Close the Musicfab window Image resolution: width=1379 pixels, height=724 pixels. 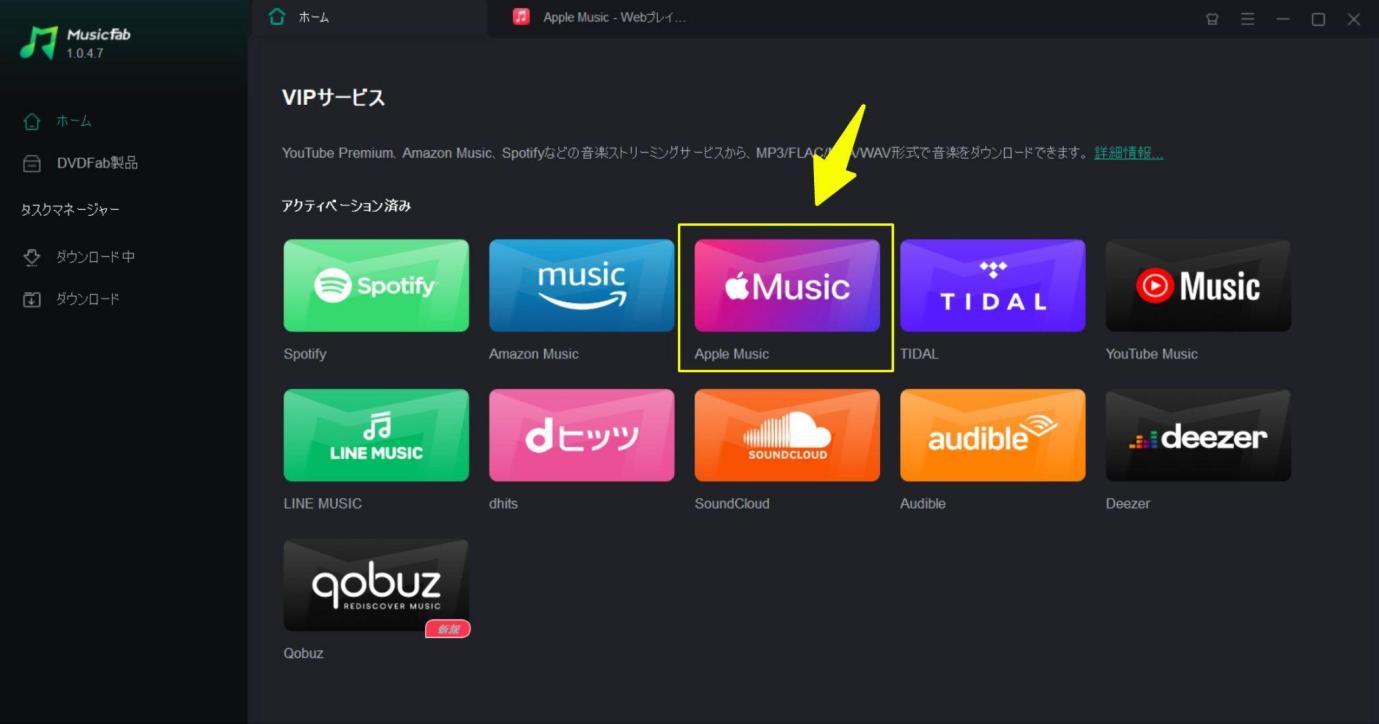click(1354, 19)
